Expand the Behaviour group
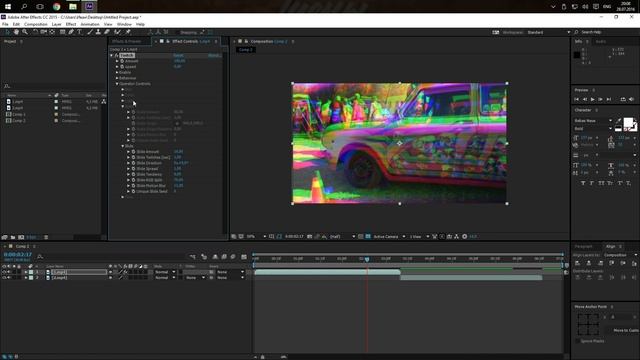The height and width of the screenshot is (360, 640). pos(117,78)
